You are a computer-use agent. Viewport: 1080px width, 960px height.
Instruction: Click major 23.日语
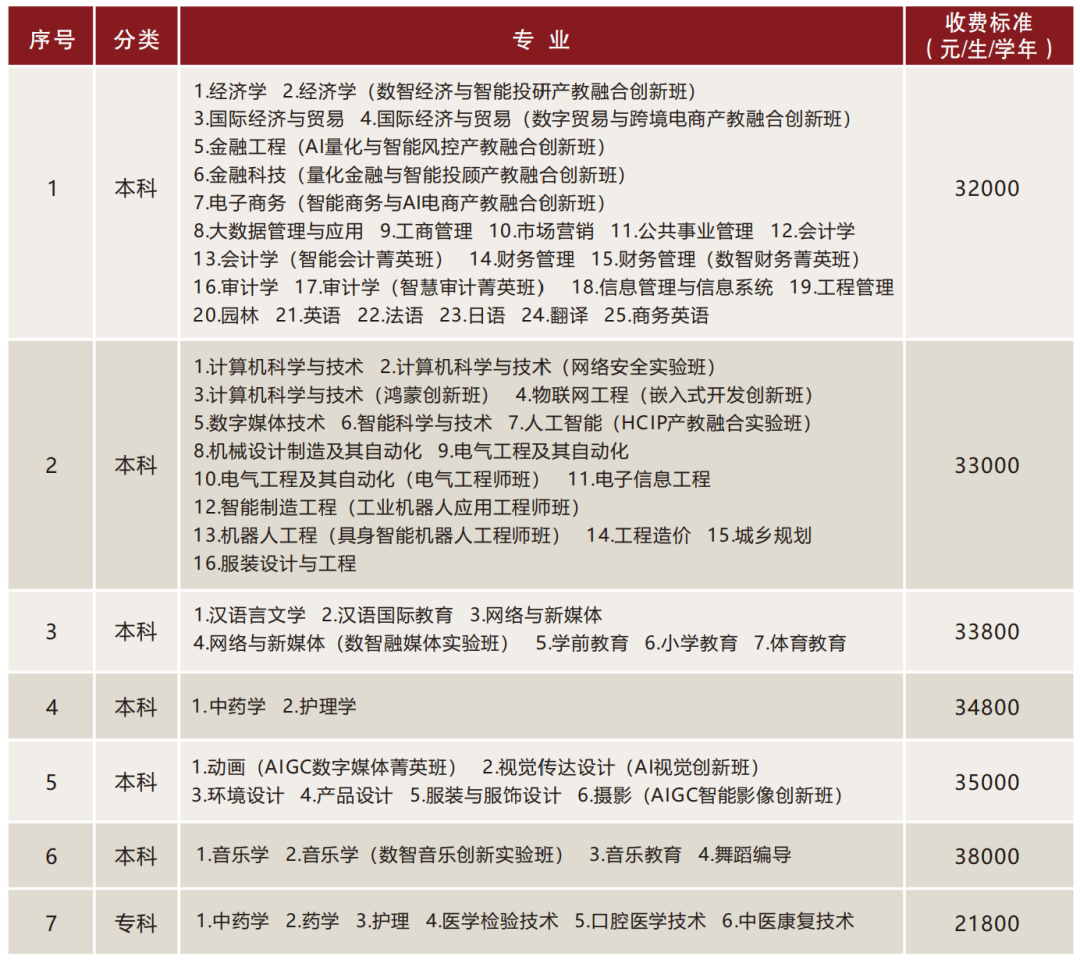[472, 315]
